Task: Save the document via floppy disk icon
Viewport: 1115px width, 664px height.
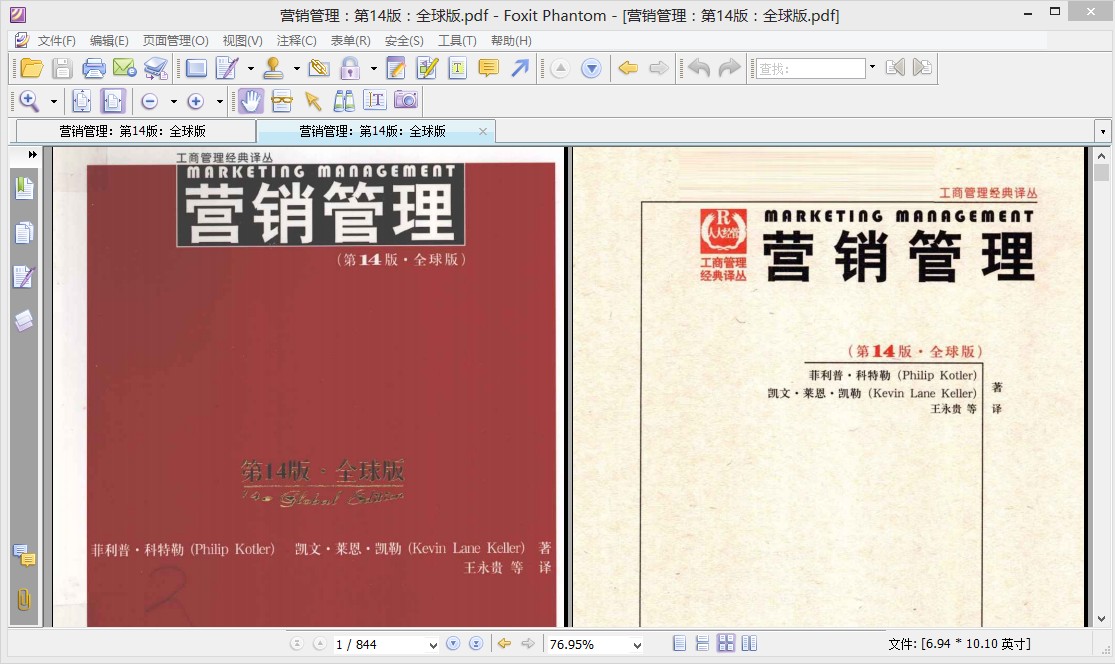Action: pos(63,68)
